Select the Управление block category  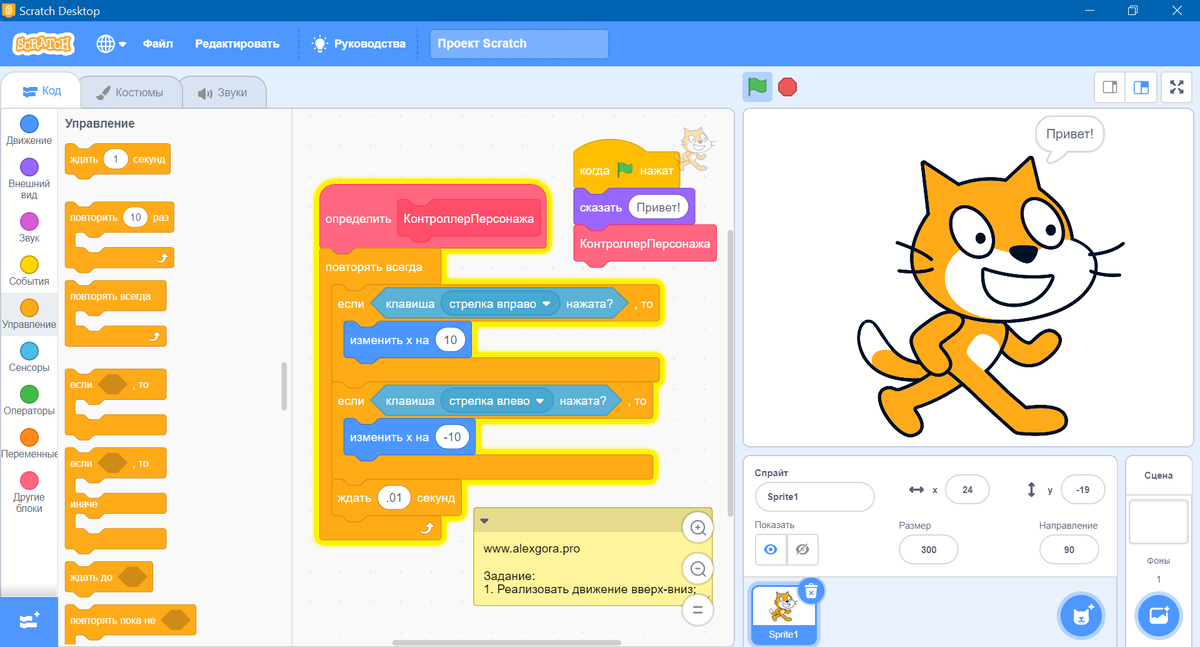tap(29, 313)
